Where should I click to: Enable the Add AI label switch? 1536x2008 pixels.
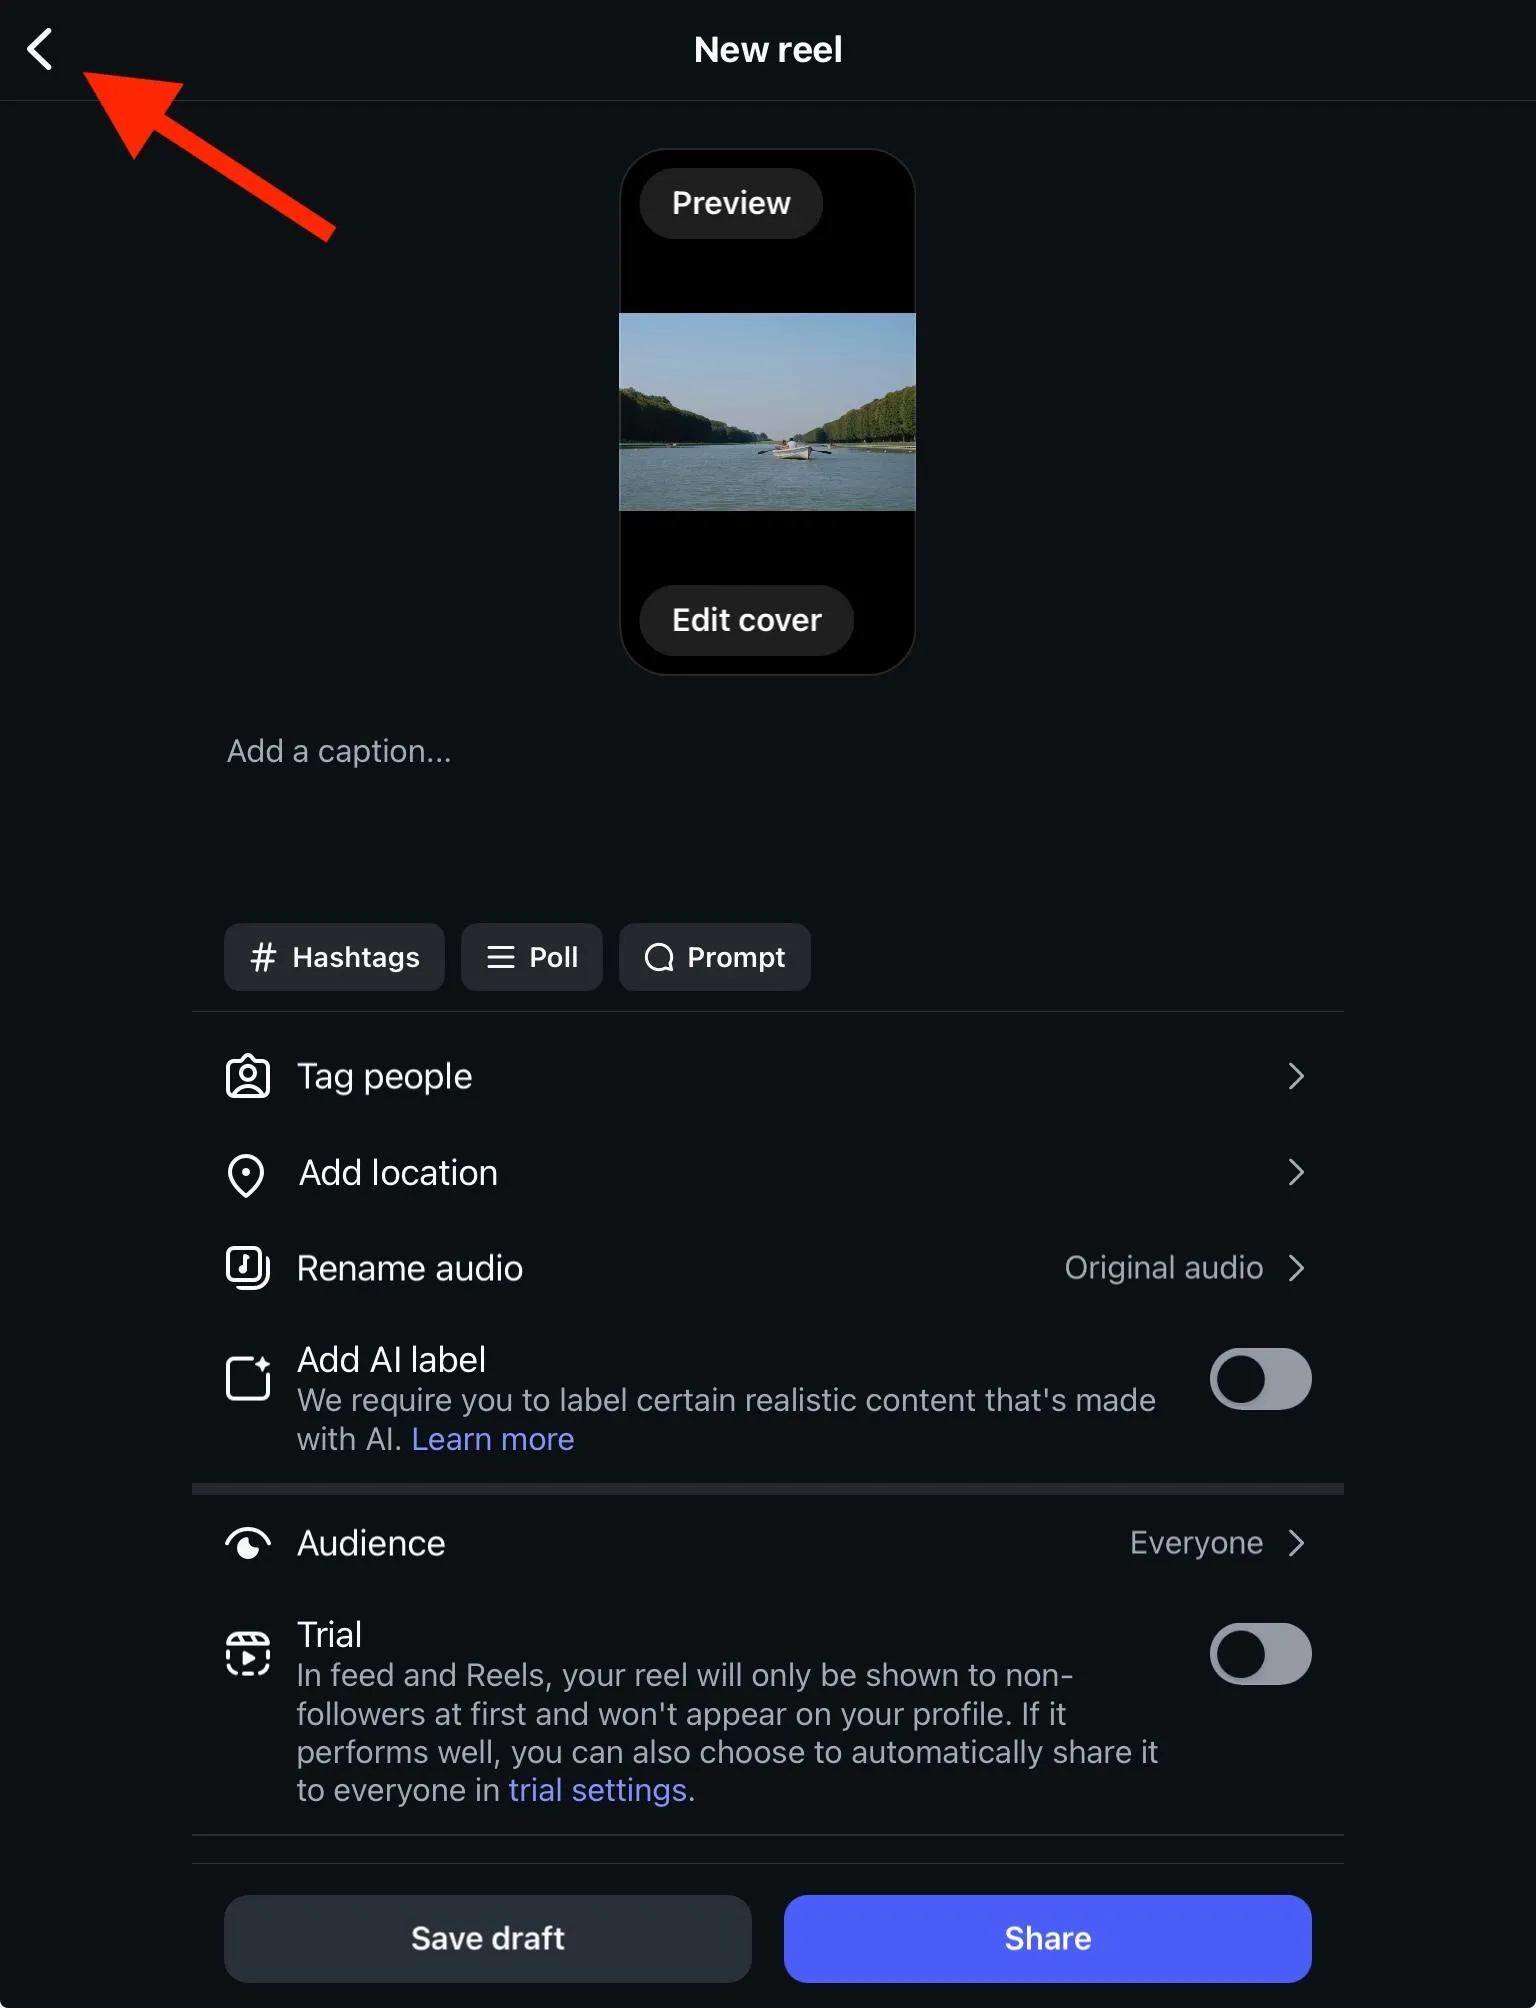(1260, 1379)
